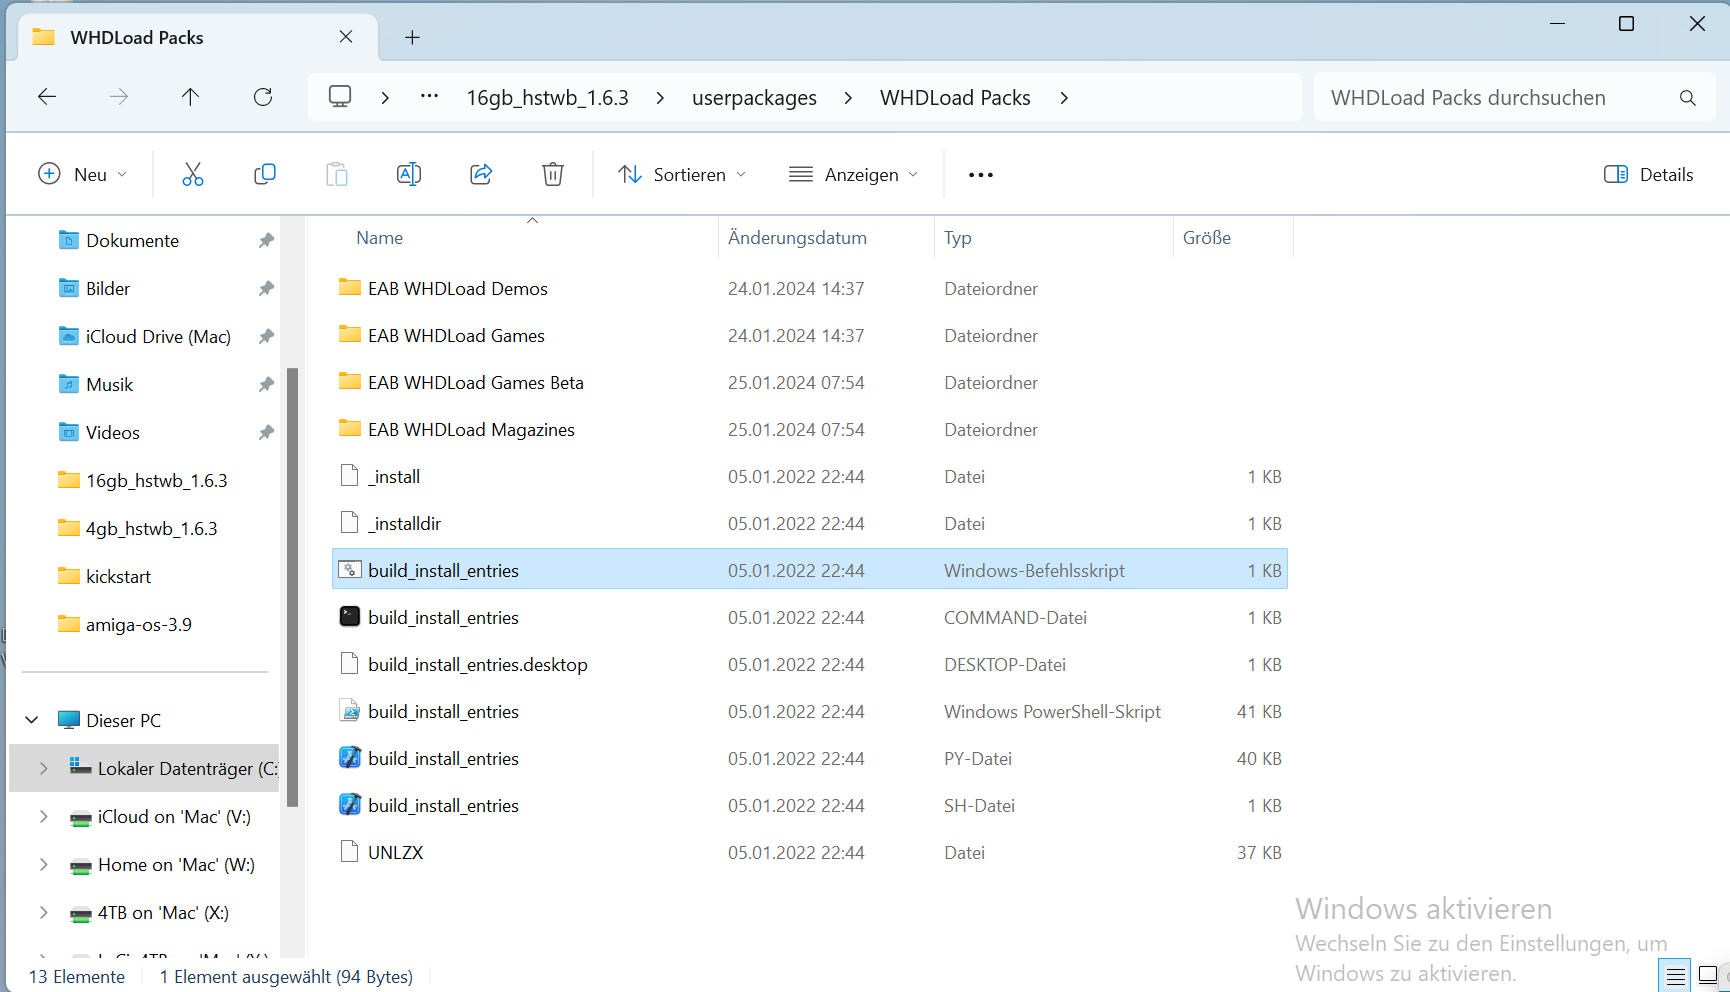Image resolution: width=1730 pixels, height=992 pixels.
Task: Click the userpackages breadcrumb
Action: (x=754, y=98)
